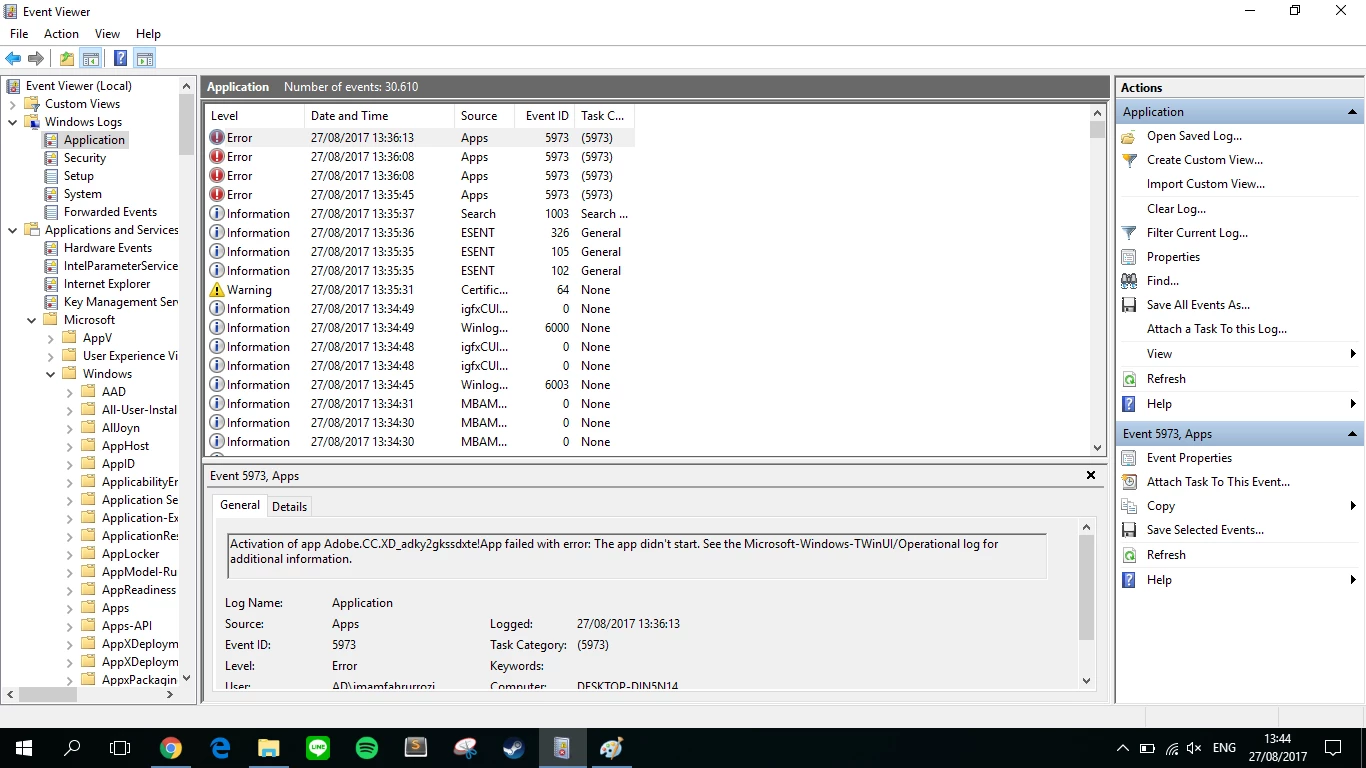1366x768 pixels.
Task: Select the Search event with ID 1003
Action: tap(420, 214)
